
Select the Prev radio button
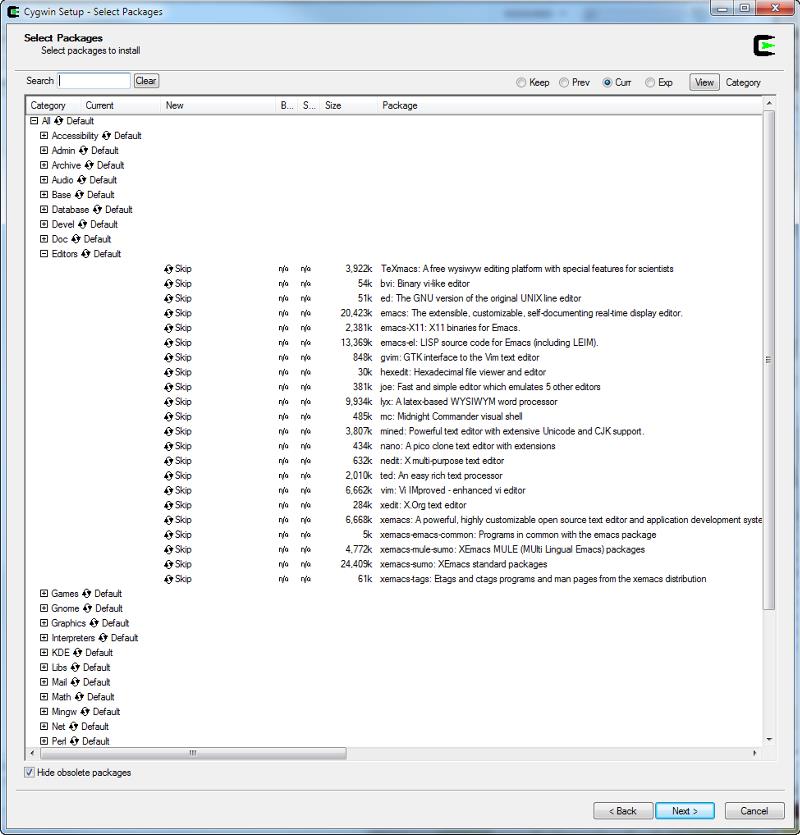564,83
